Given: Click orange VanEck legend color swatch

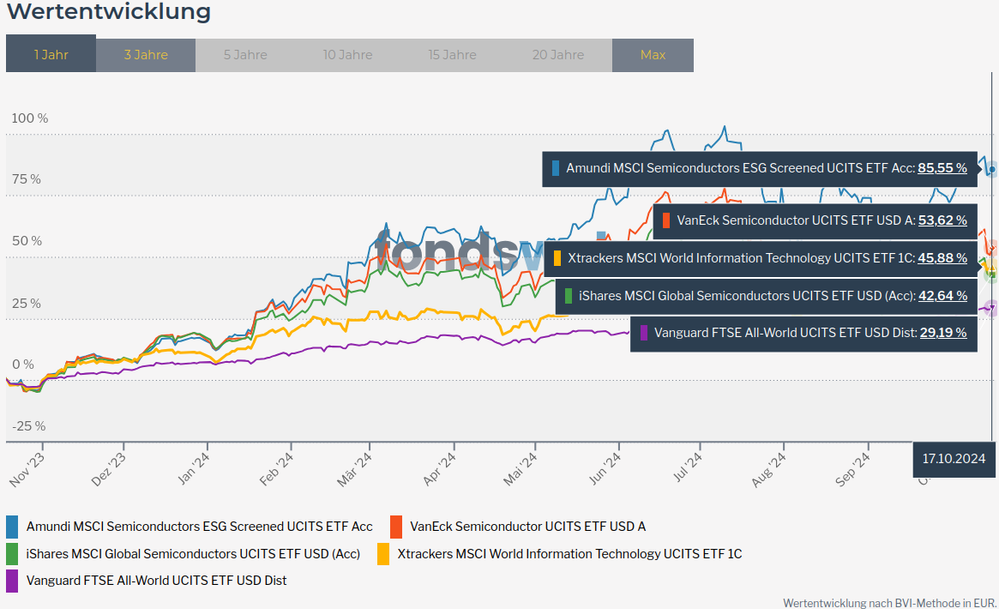Looking at the screenshot, I should click(396, 526).
